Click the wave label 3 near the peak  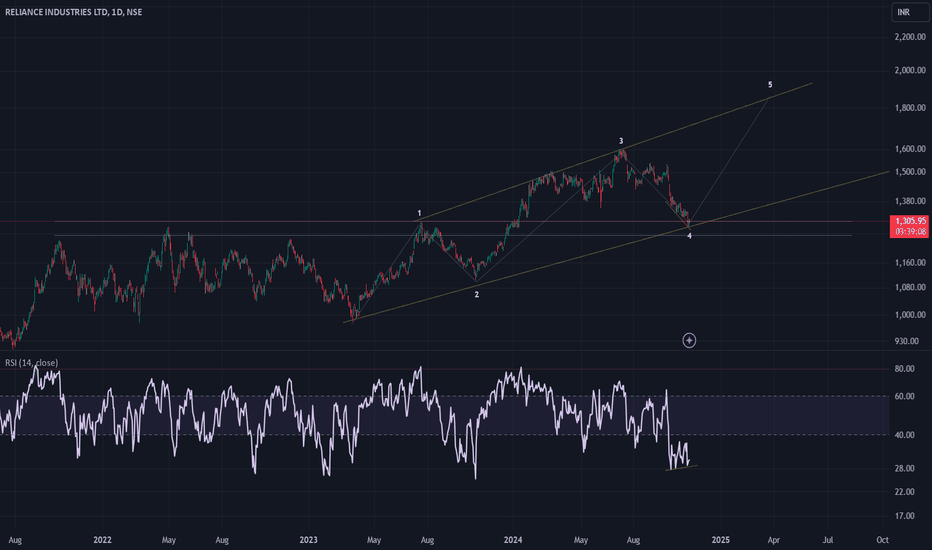click(621, 141)
